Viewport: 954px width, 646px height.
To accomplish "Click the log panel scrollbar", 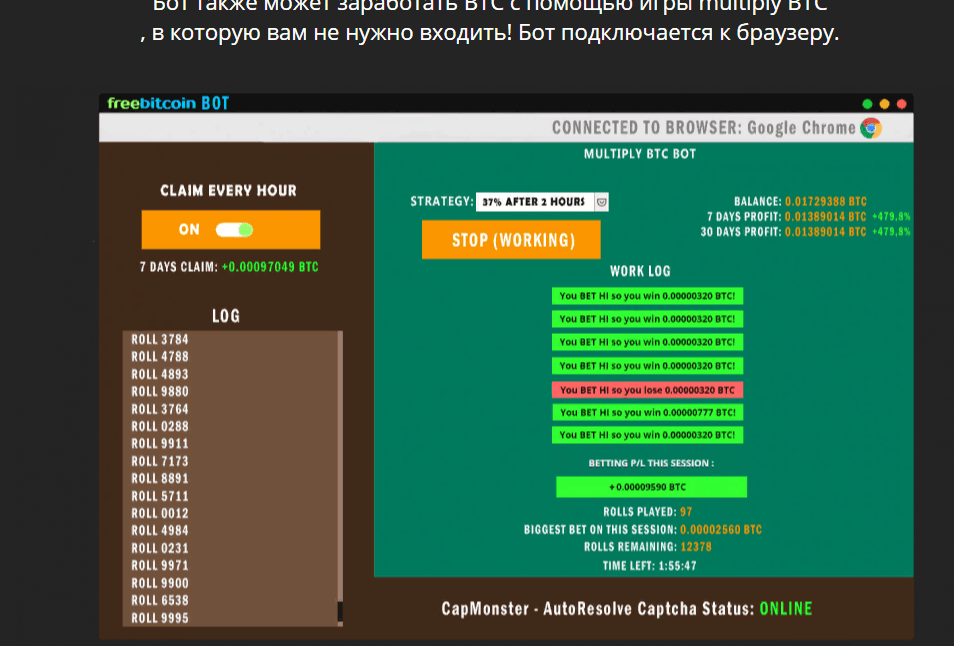I will point(340,470).
